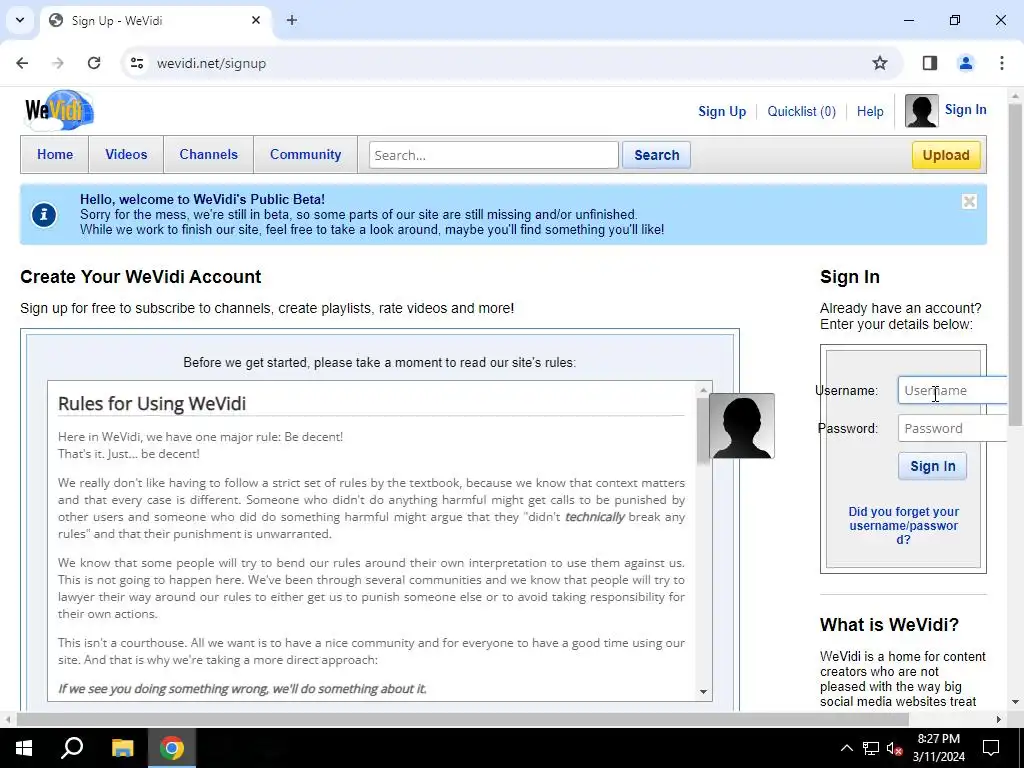1024x768 pixels.
Task: Click the avatar thumbnail beside the rules box
Action: point(742,426)
